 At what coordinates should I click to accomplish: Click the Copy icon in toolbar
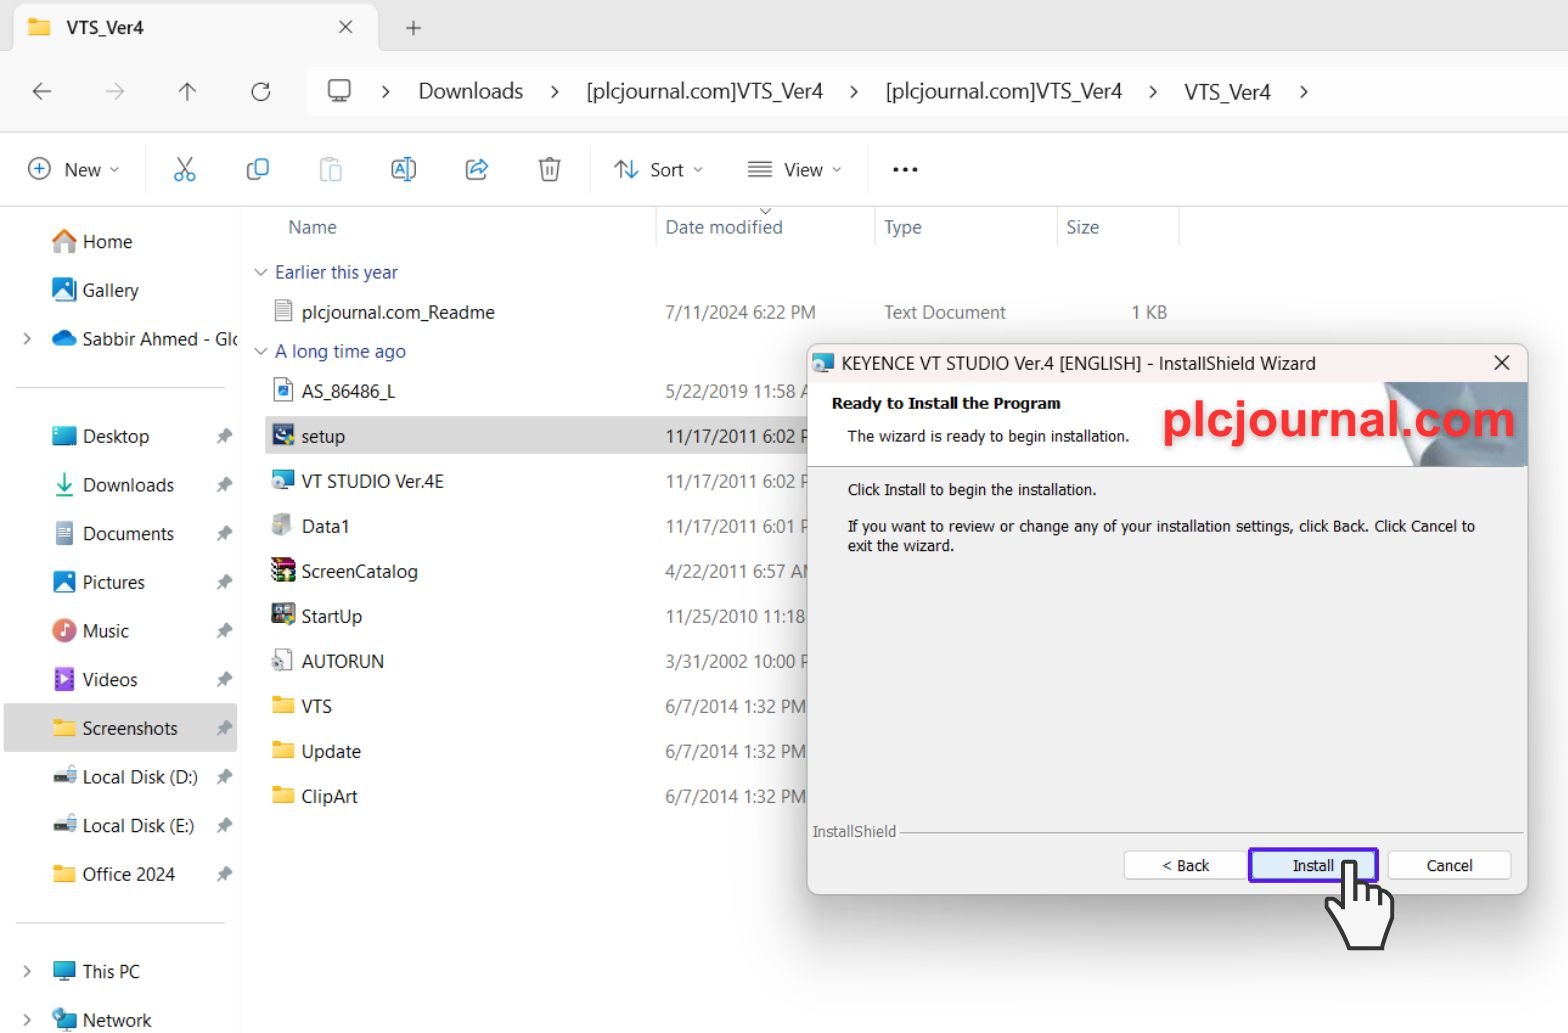click(257, 170)
